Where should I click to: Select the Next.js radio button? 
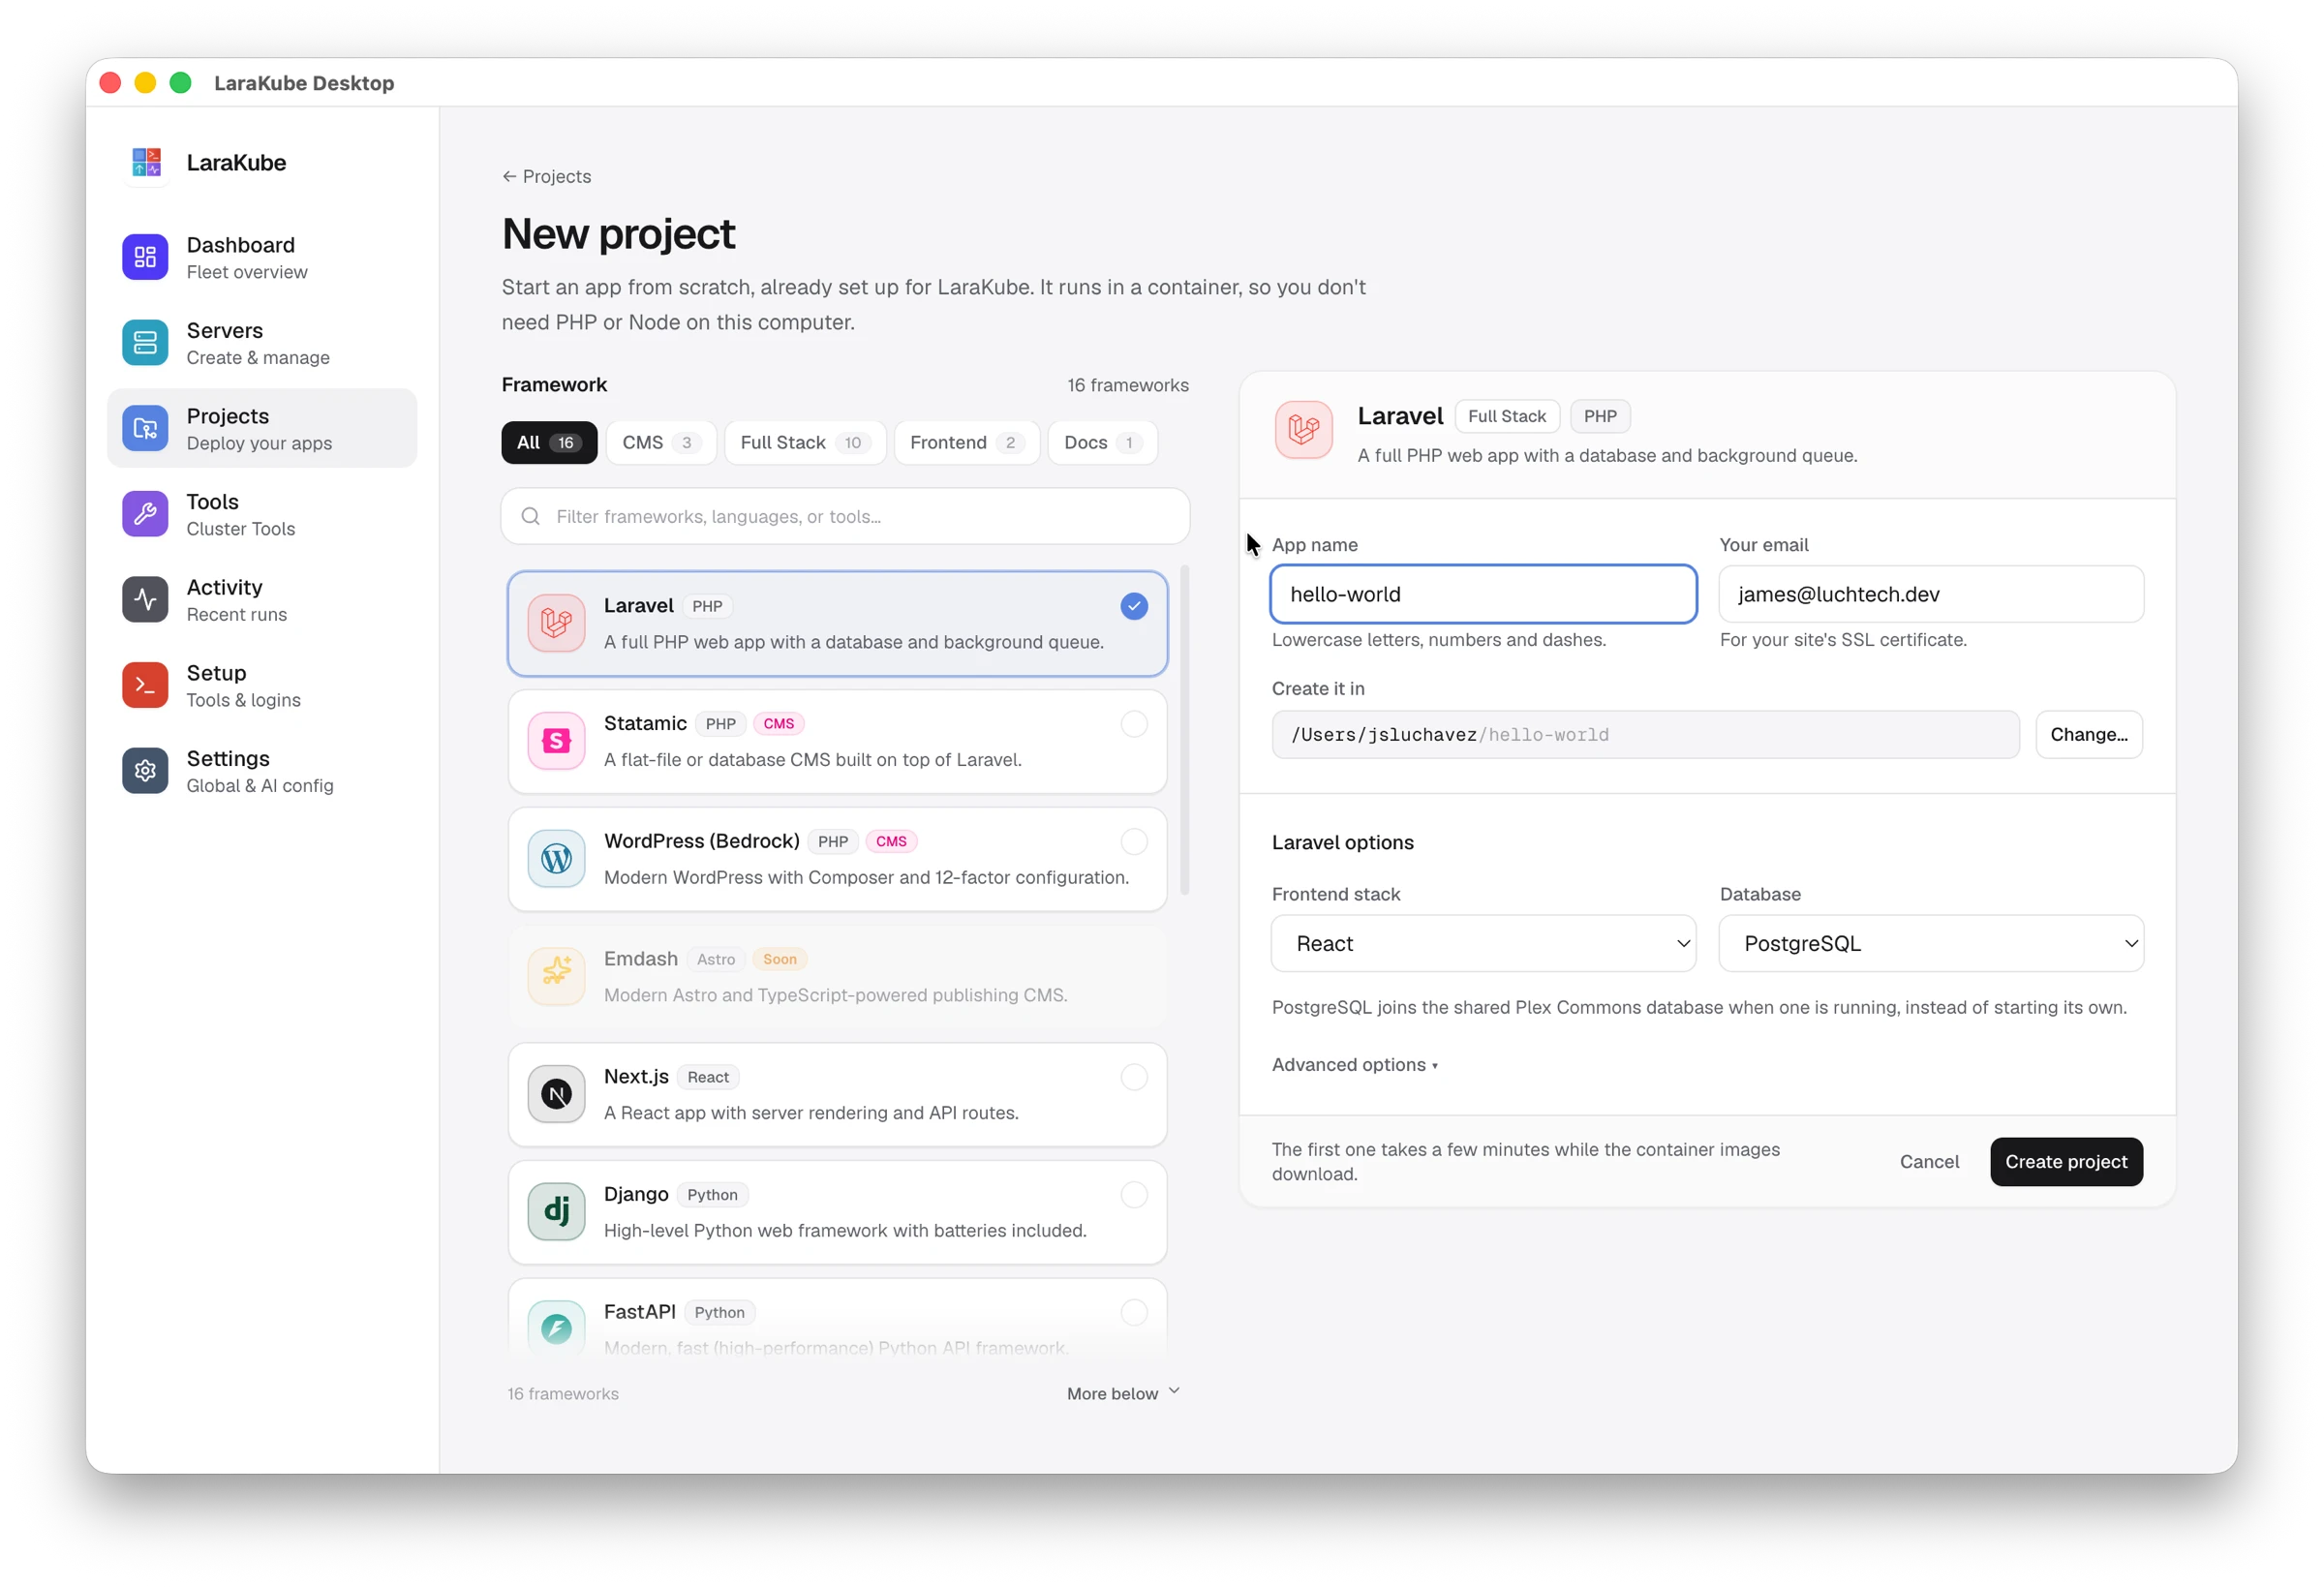click(x=1134, y=1077)
